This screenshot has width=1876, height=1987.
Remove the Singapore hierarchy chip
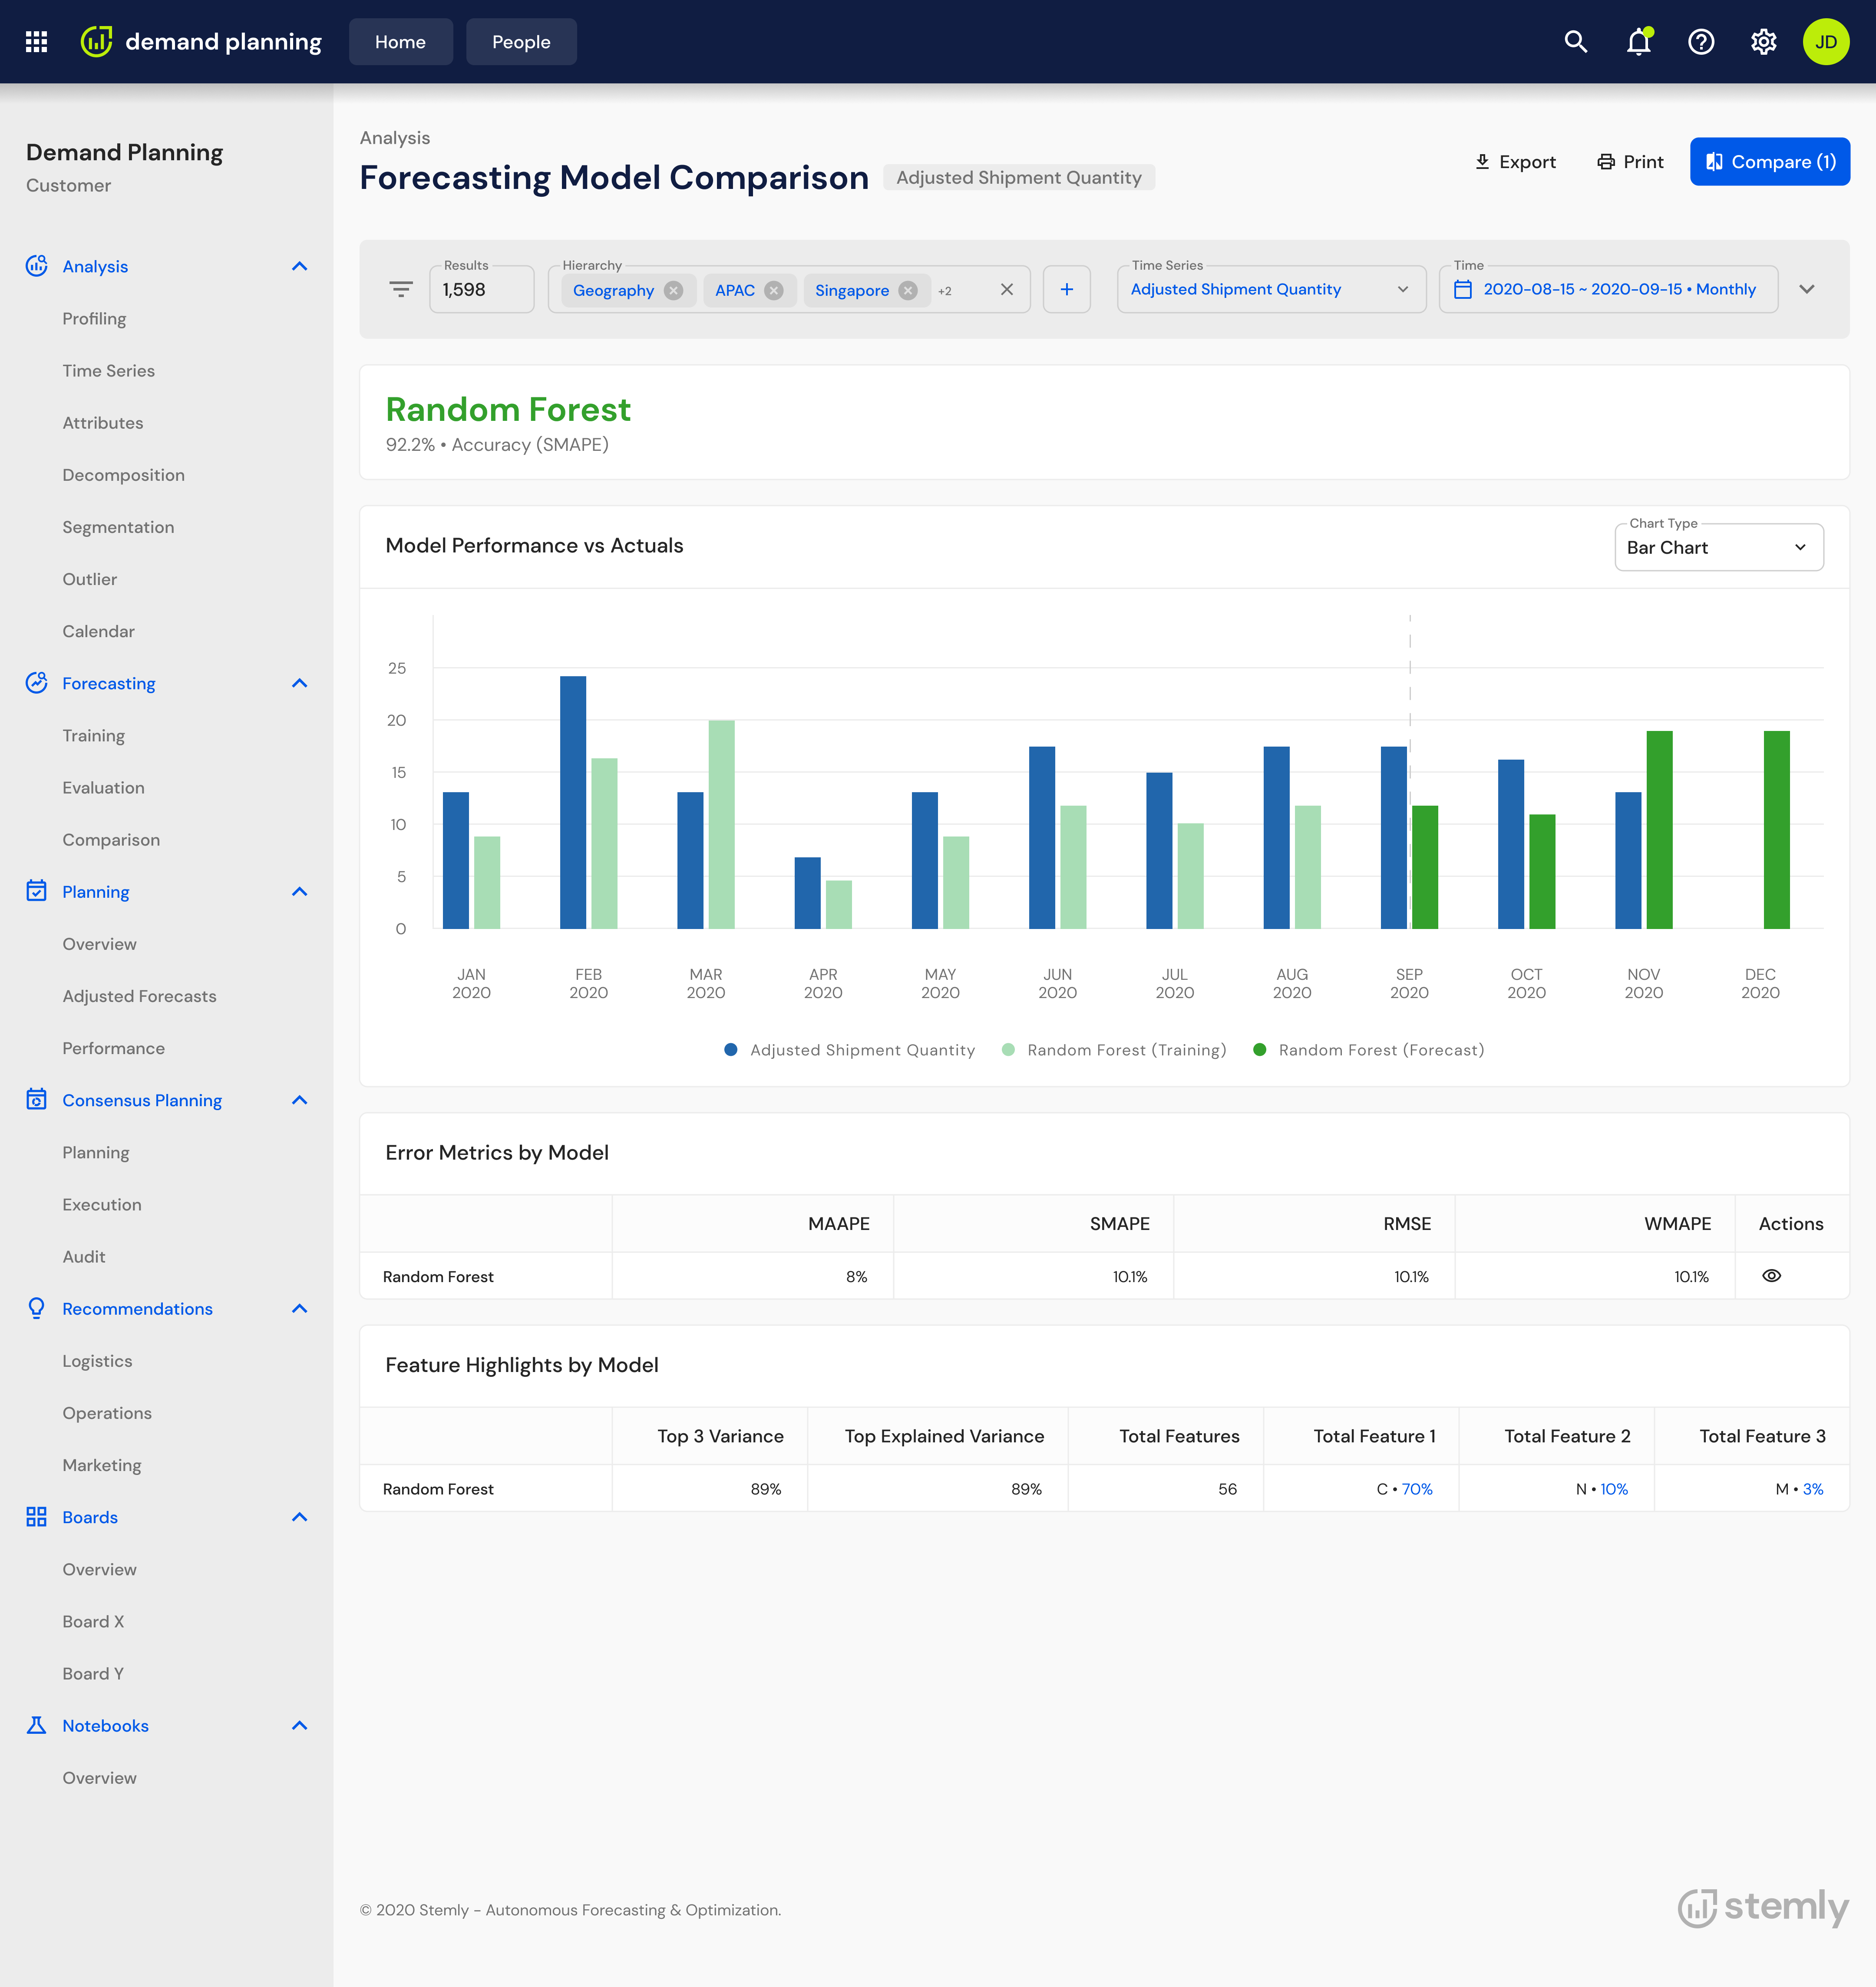pyautogui.click(x=908, y=291)
